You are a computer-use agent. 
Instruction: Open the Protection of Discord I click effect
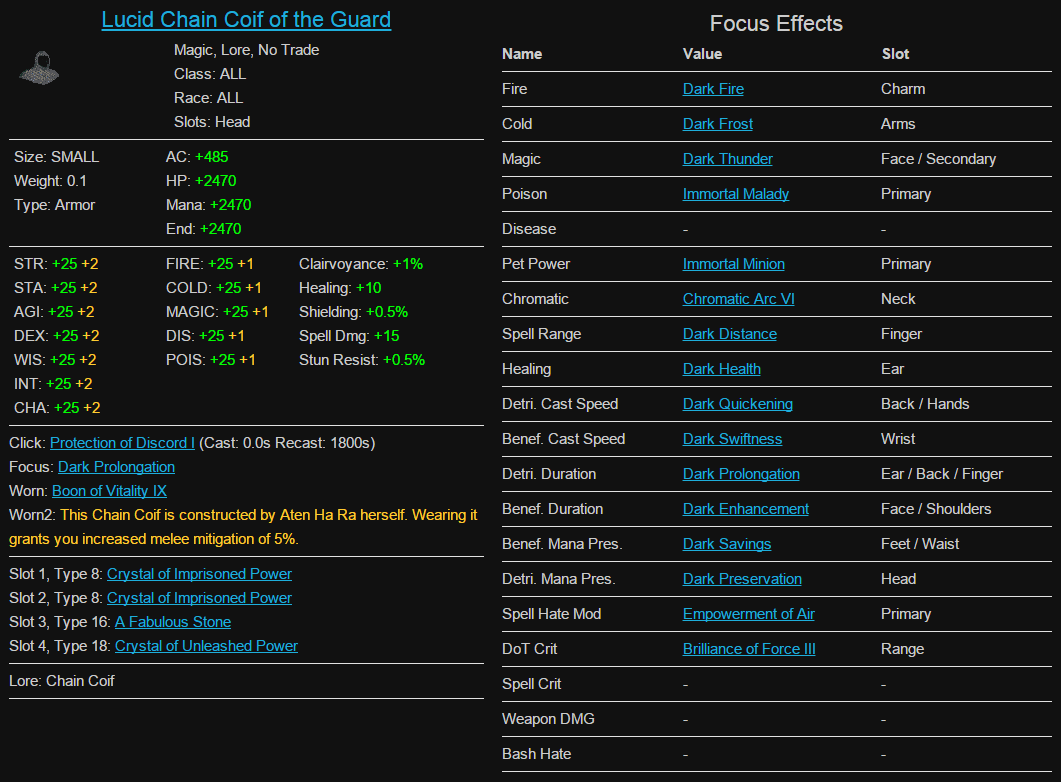pyautogui.click(x=122, y=443)
